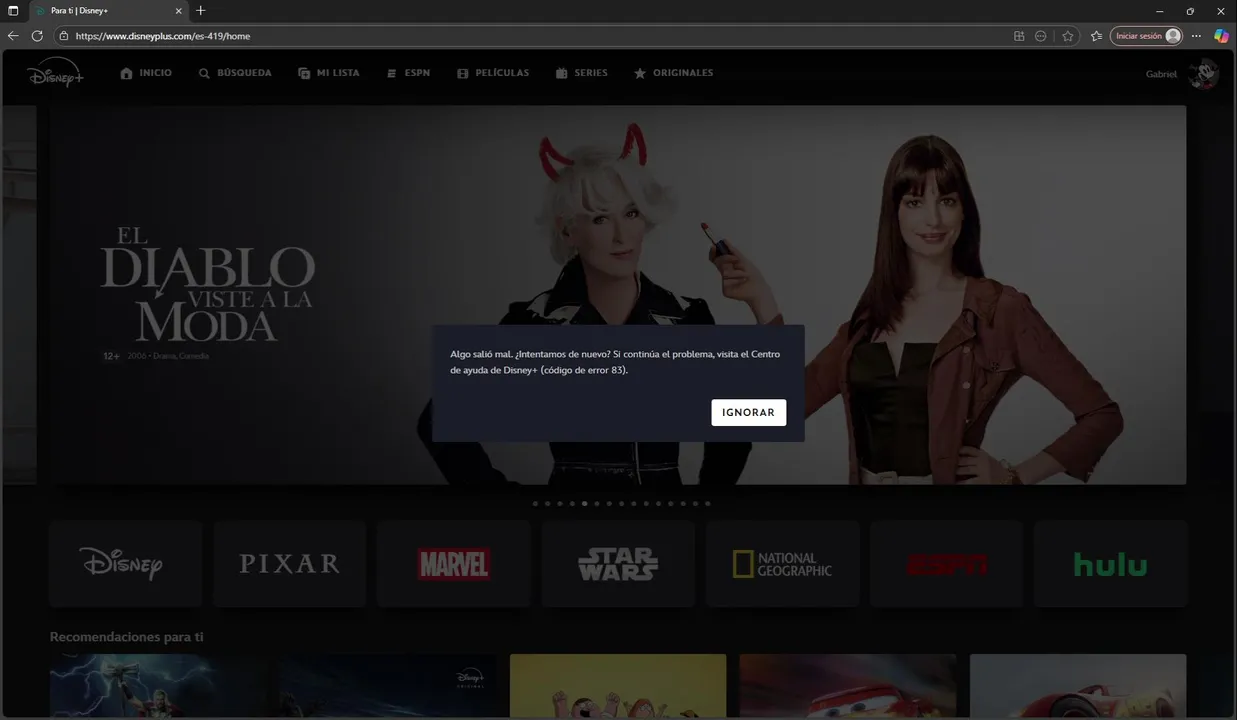Screen dimensions: 1237x720
Task: Click the Thor lightning recommendation thumbnail
Action: pos(160,686)
